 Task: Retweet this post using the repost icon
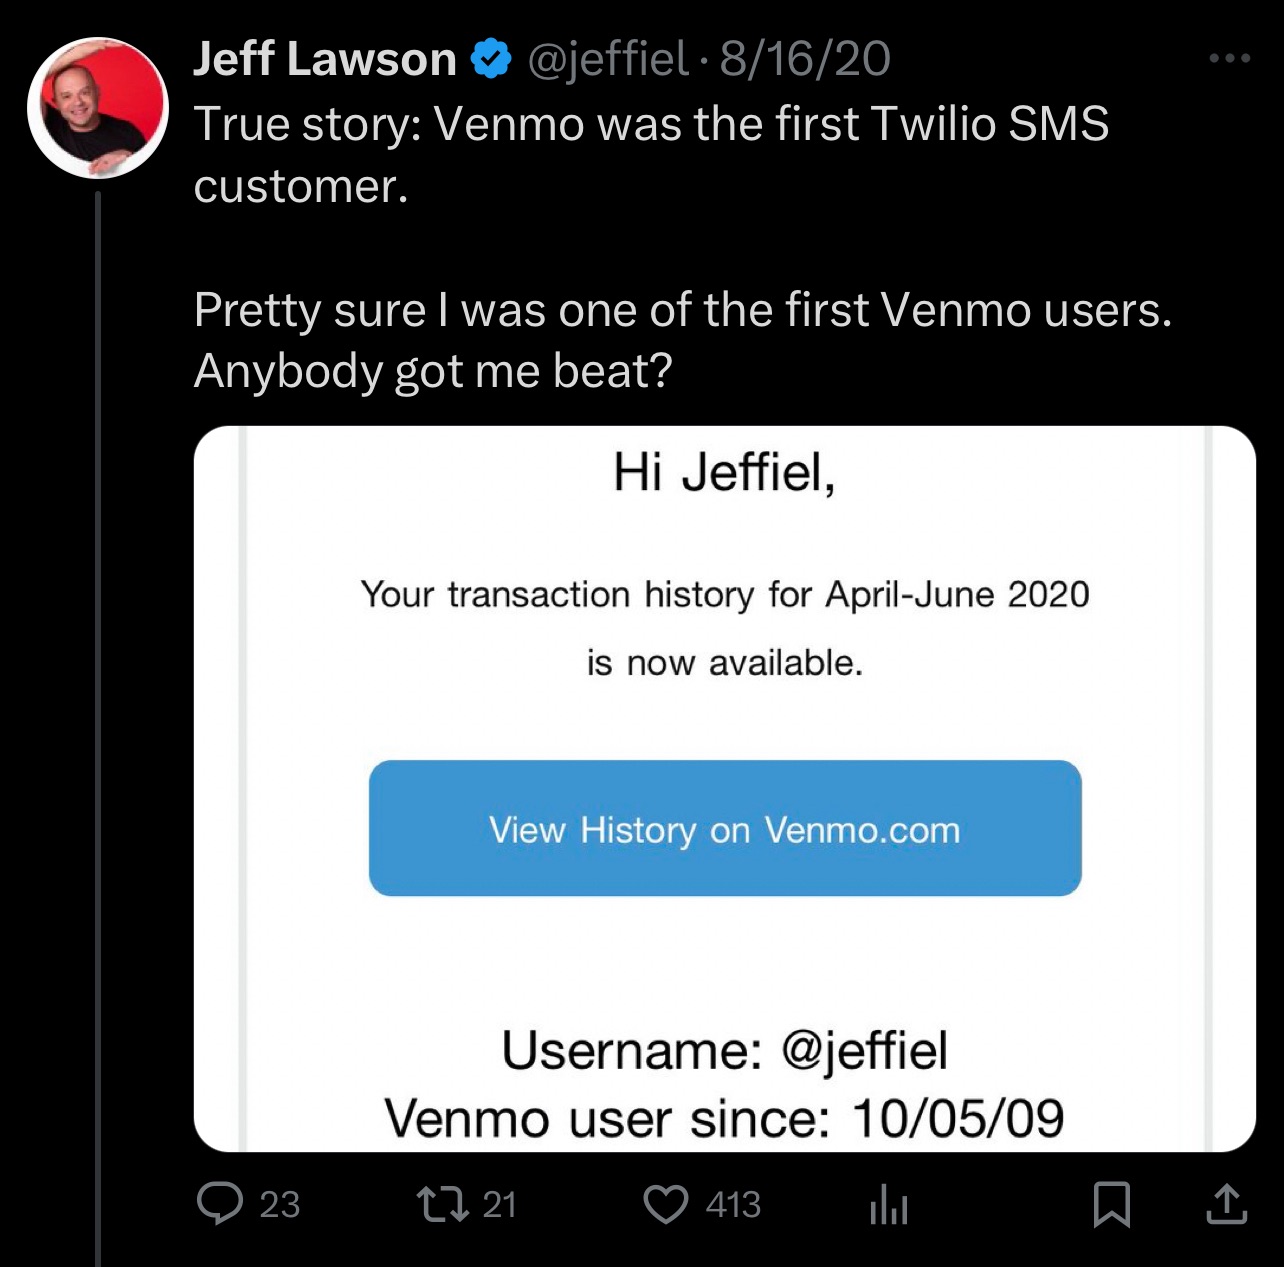pos(442,1203)
